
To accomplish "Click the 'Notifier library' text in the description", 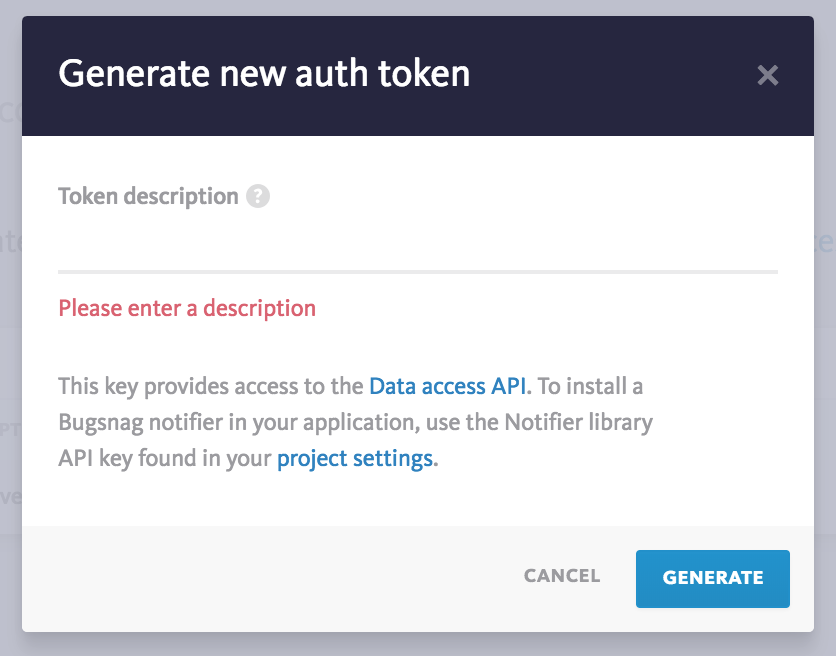I will tap(578, 422).
